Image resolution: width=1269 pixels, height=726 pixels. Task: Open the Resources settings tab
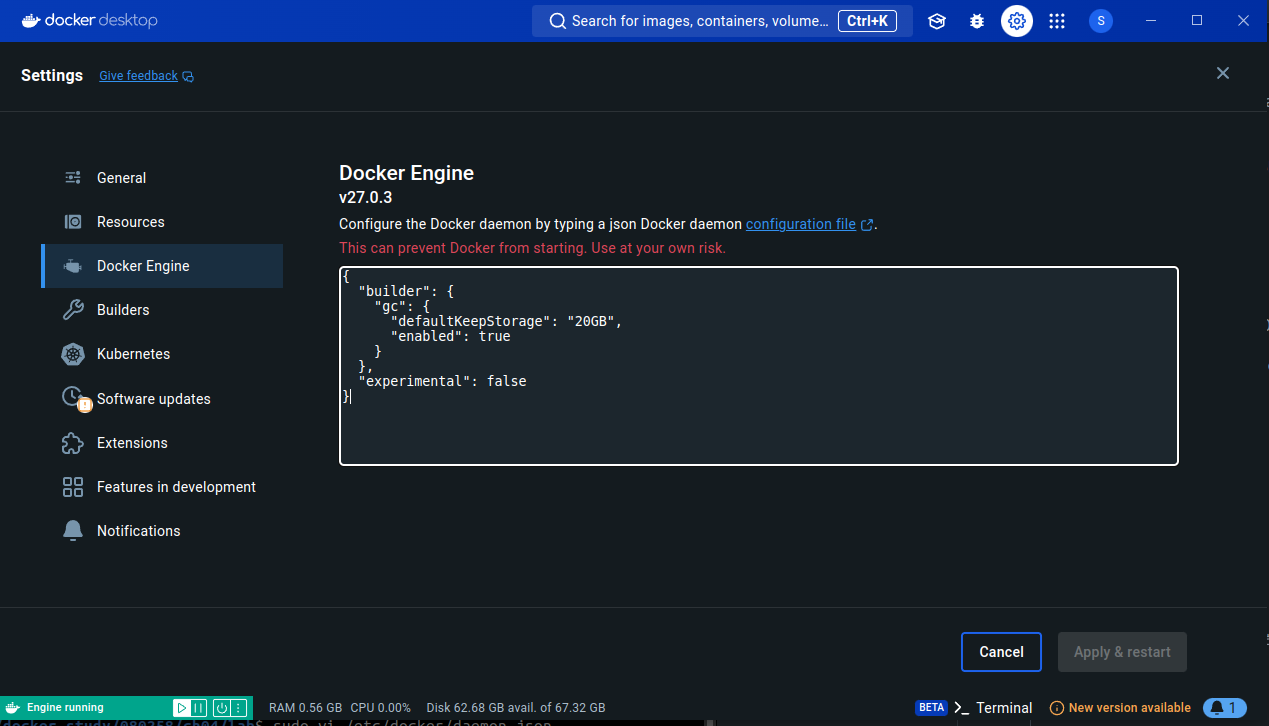(x=162, y=222)
